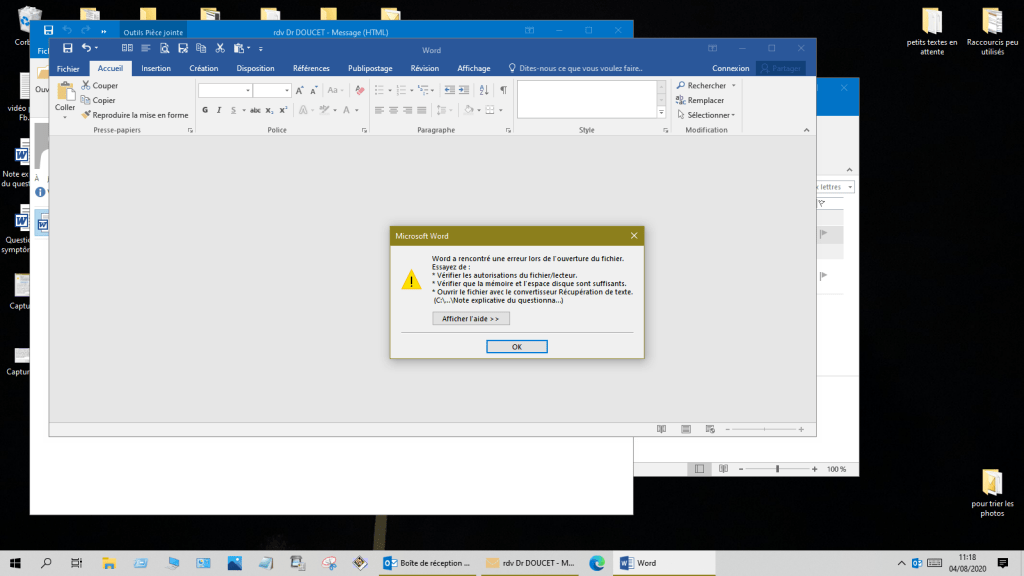This screenshot has height=576, width=1024.
Task: Click Copier in the Presse-papiers group
Action: tap(98, 100)
